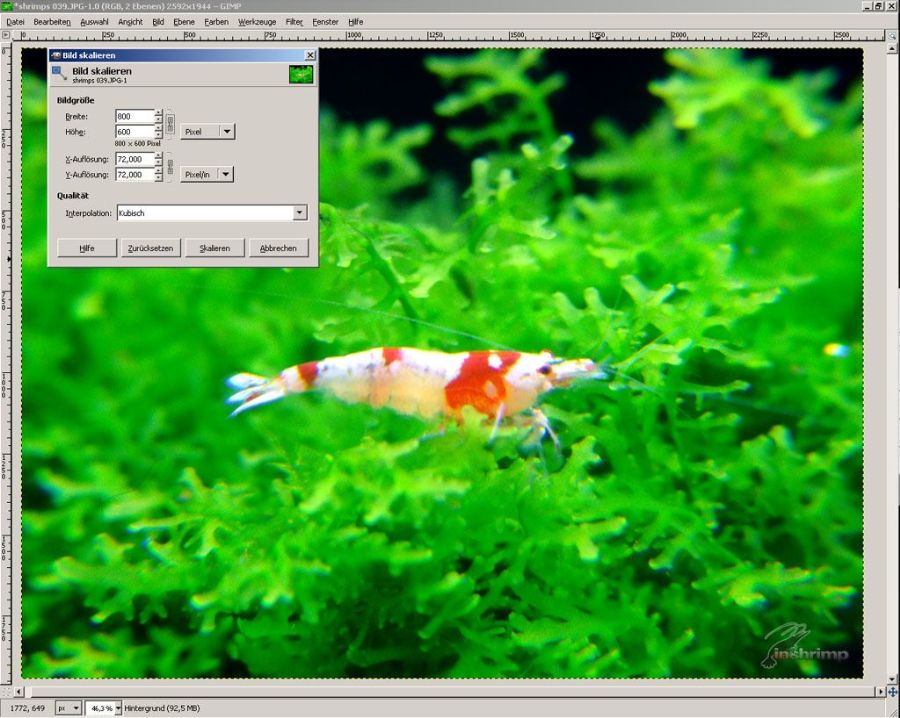900x718 pixels.
Task: Click the Skalieren button
Action: click(214, 248)
